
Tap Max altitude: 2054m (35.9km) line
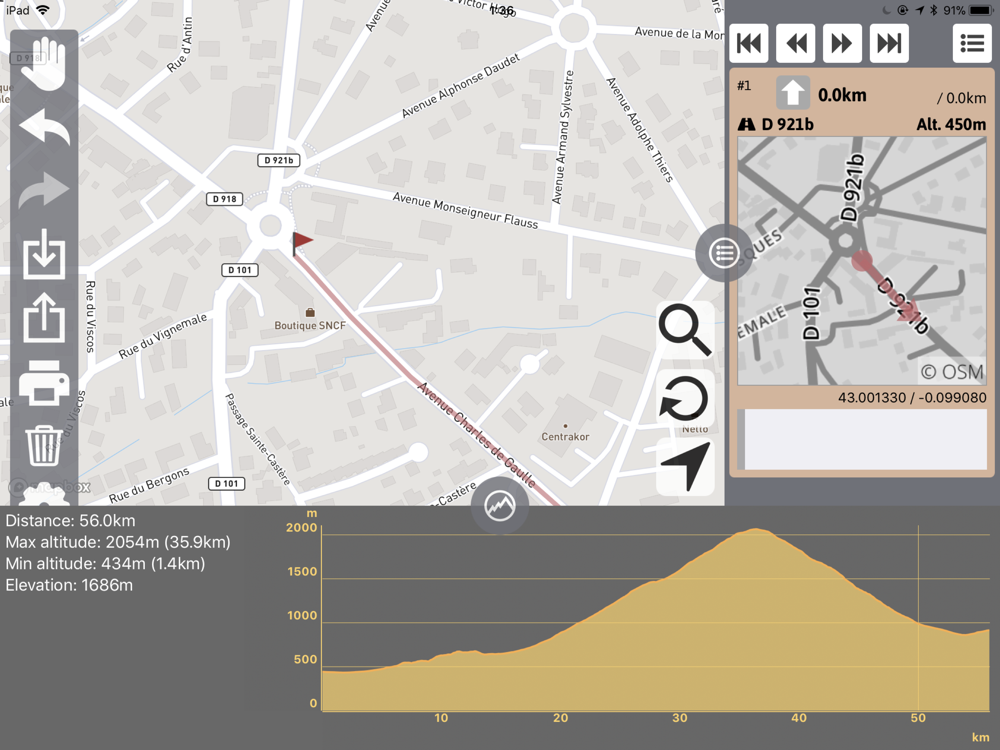coord(118,542)
